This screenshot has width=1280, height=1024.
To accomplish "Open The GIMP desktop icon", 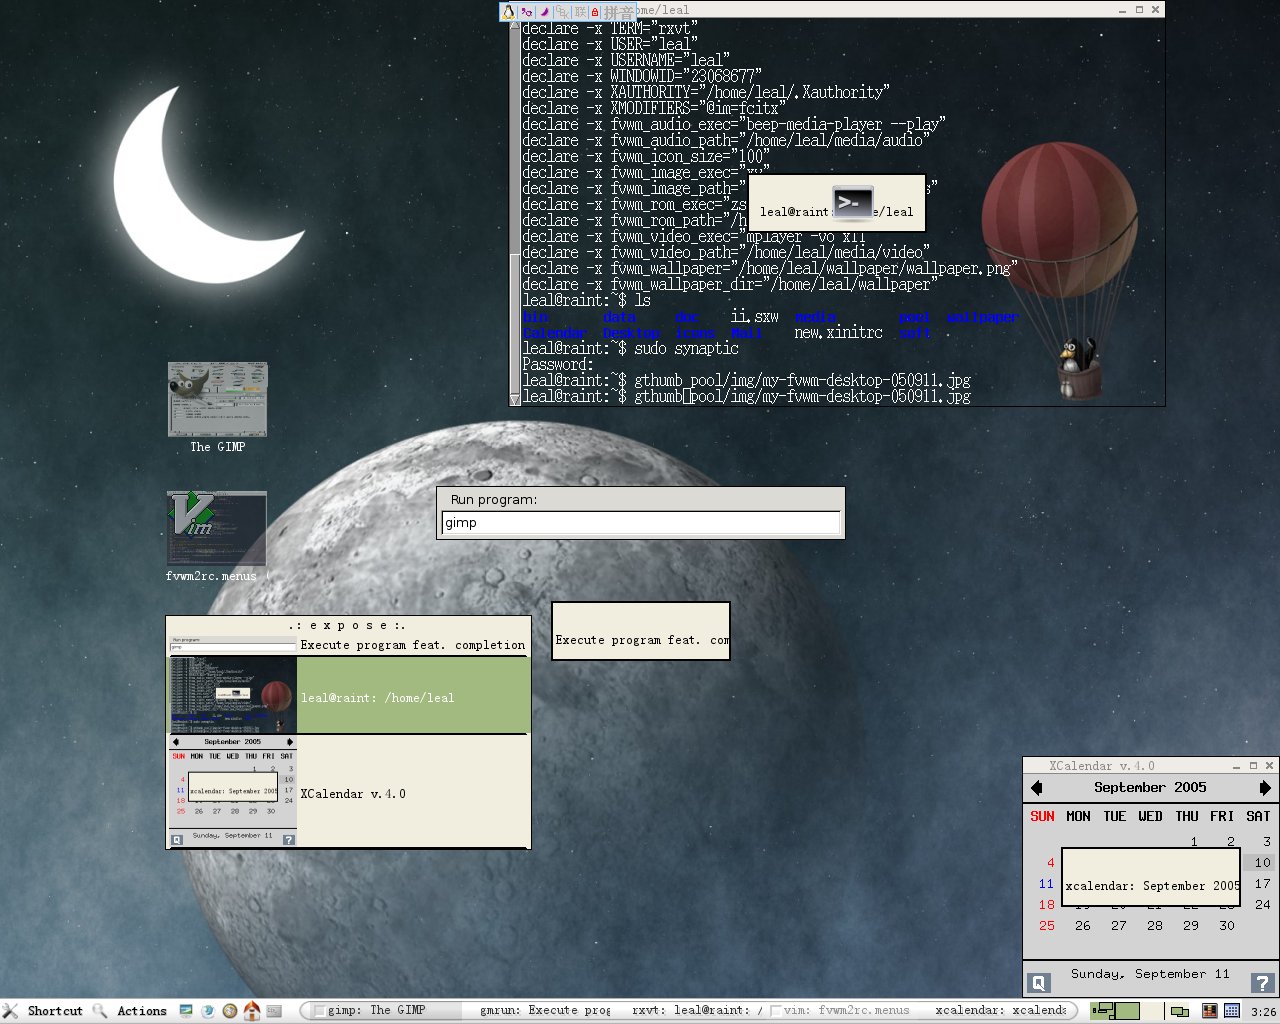I will point(217,408).
